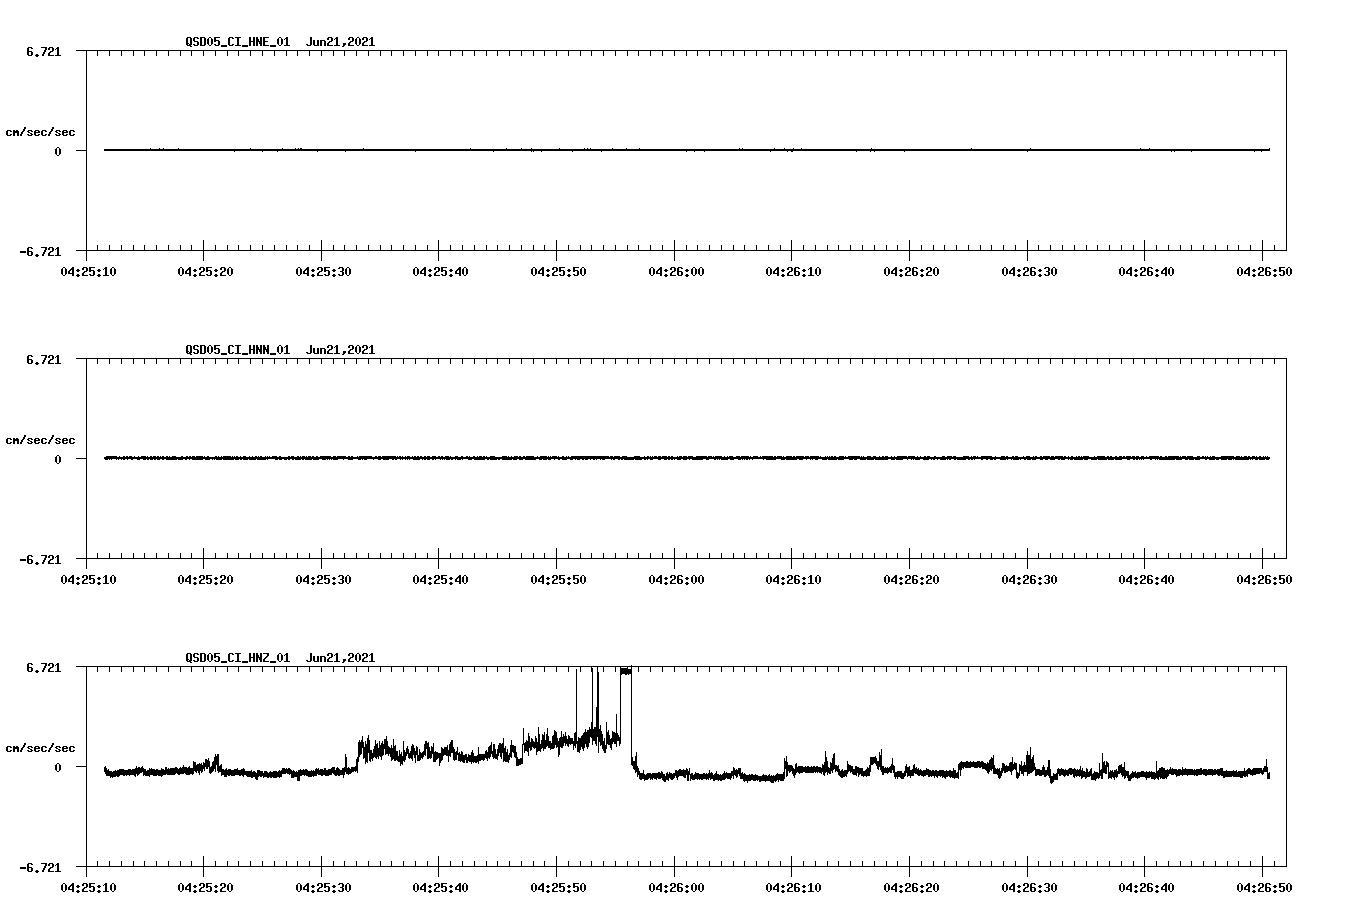Click the 04:26:30 time label under HNN plot

click(1028, 579)
